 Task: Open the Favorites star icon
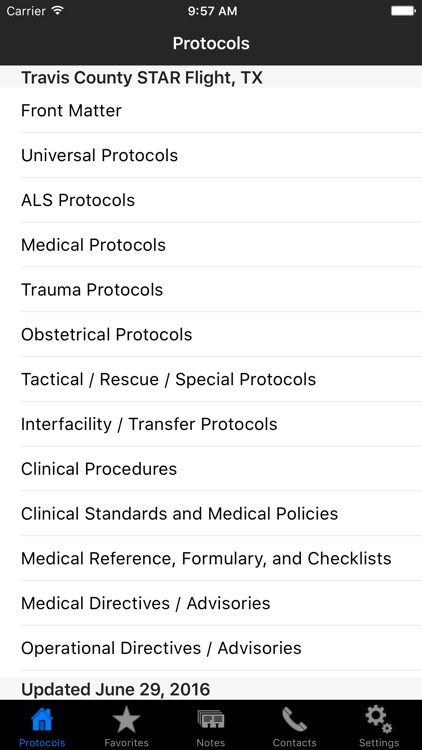click(x=126, y=720)
